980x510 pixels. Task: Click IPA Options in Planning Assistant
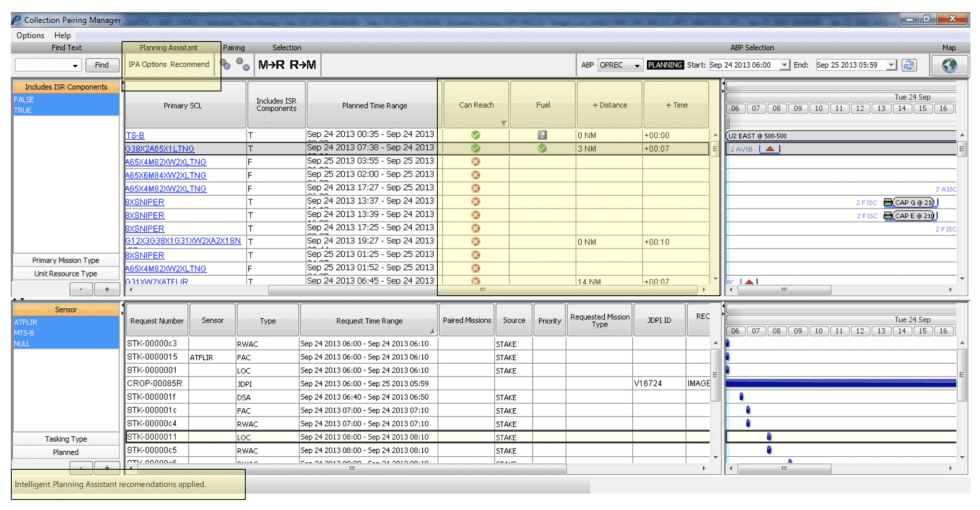click(x=148, y=64)
